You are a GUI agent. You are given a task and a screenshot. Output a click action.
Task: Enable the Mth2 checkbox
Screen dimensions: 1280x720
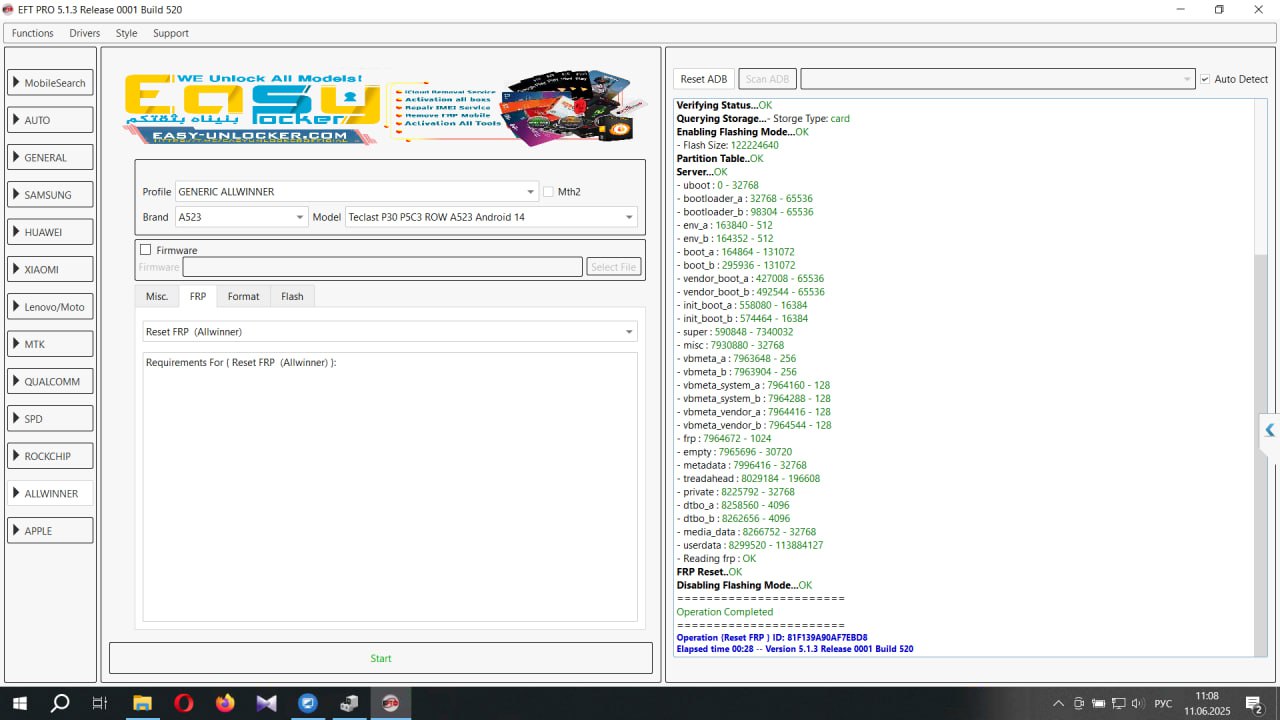(548, 192)
